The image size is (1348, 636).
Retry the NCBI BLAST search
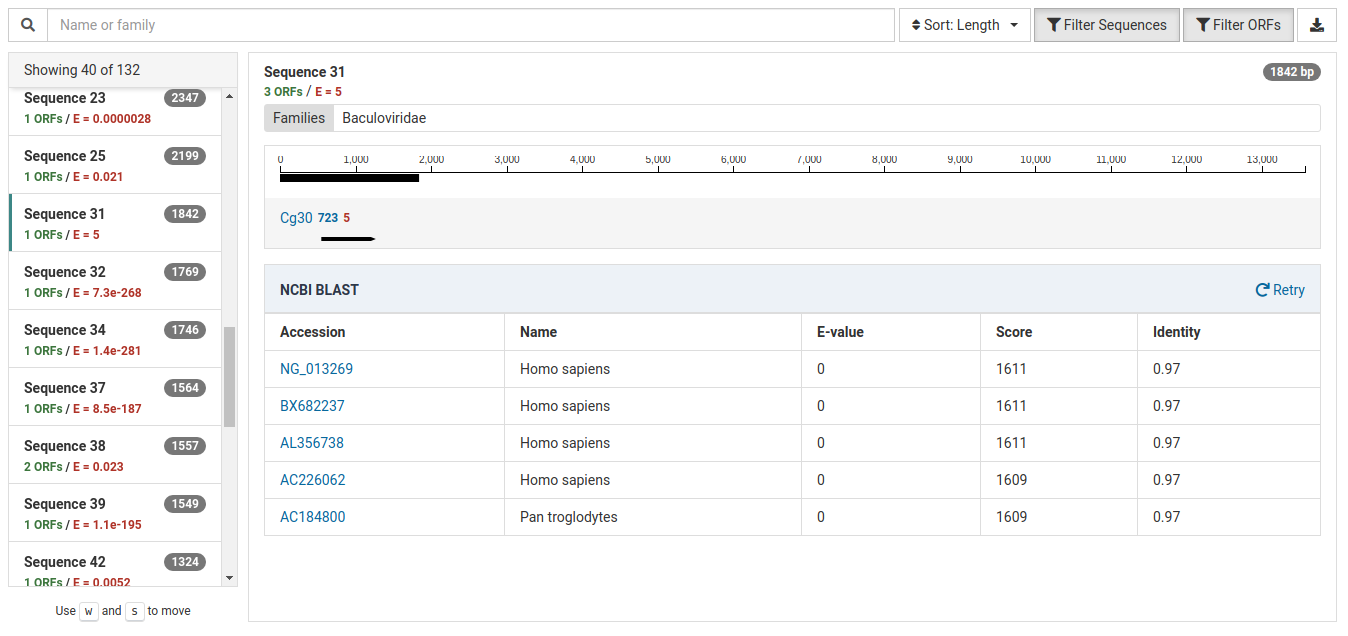tap(1280, 290)
